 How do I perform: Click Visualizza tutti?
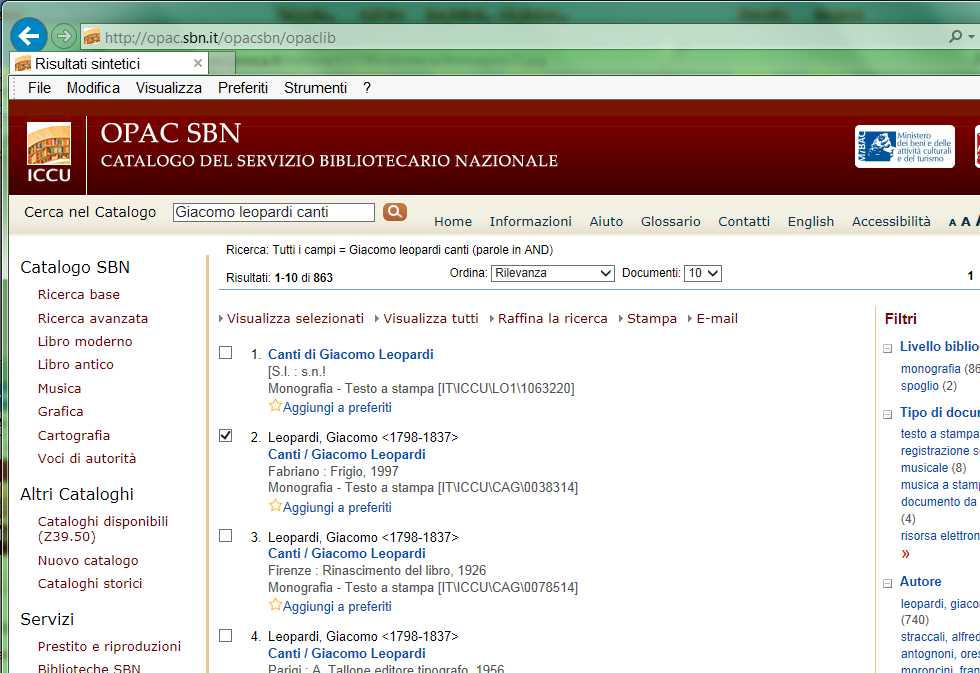431,319
